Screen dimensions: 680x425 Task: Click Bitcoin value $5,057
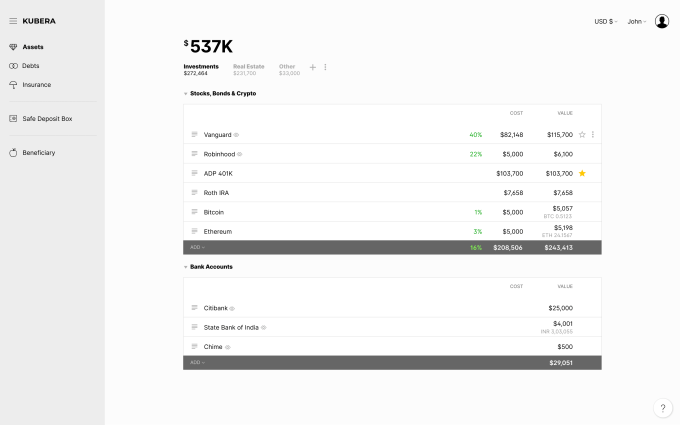pyautogui.click(x=562, y=209)
